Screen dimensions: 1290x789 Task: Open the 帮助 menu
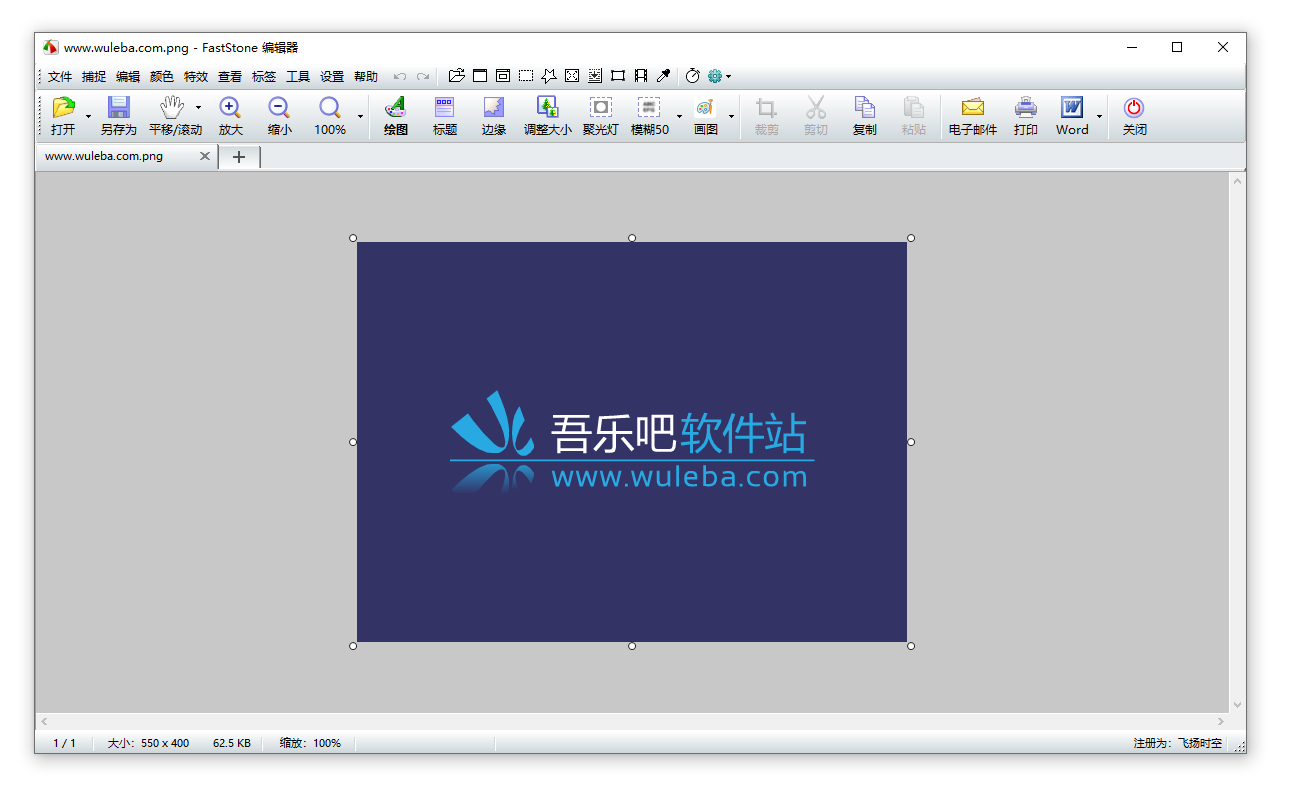366,76
